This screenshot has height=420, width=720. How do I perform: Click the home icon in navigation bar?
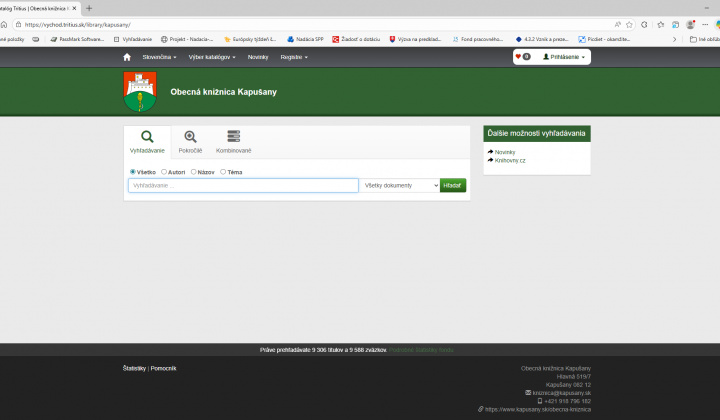tap(127, 57)
